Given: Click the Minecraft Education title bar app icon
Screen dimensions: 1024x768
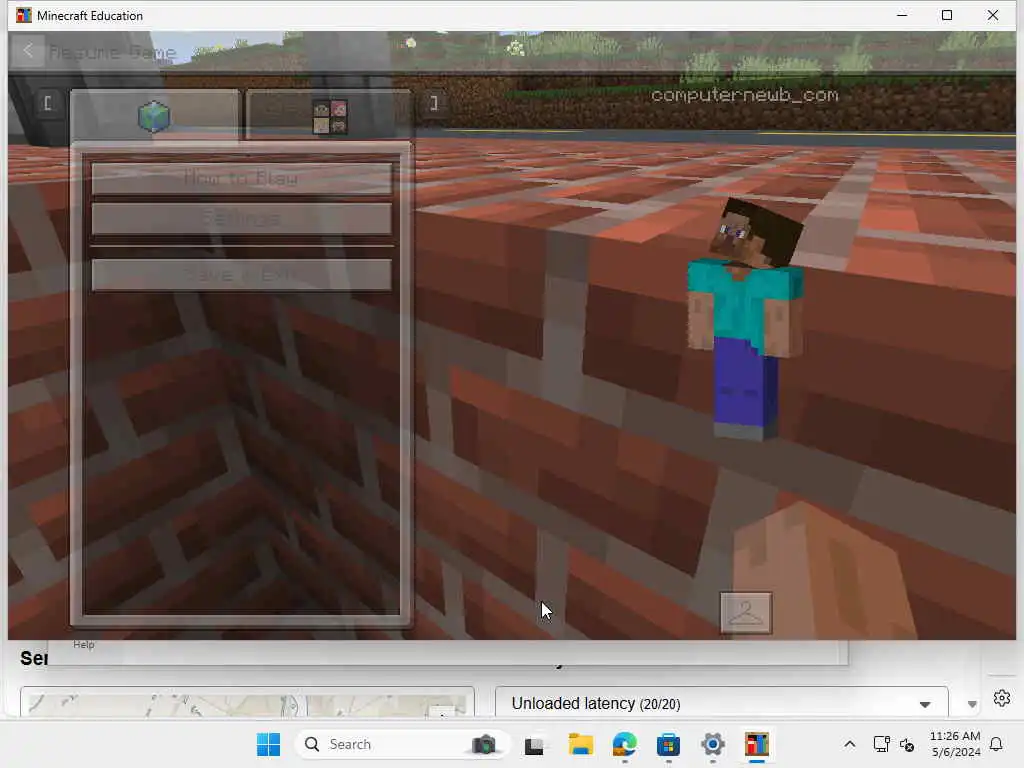Looking at the screenshot, I should (x=24, y=15).
